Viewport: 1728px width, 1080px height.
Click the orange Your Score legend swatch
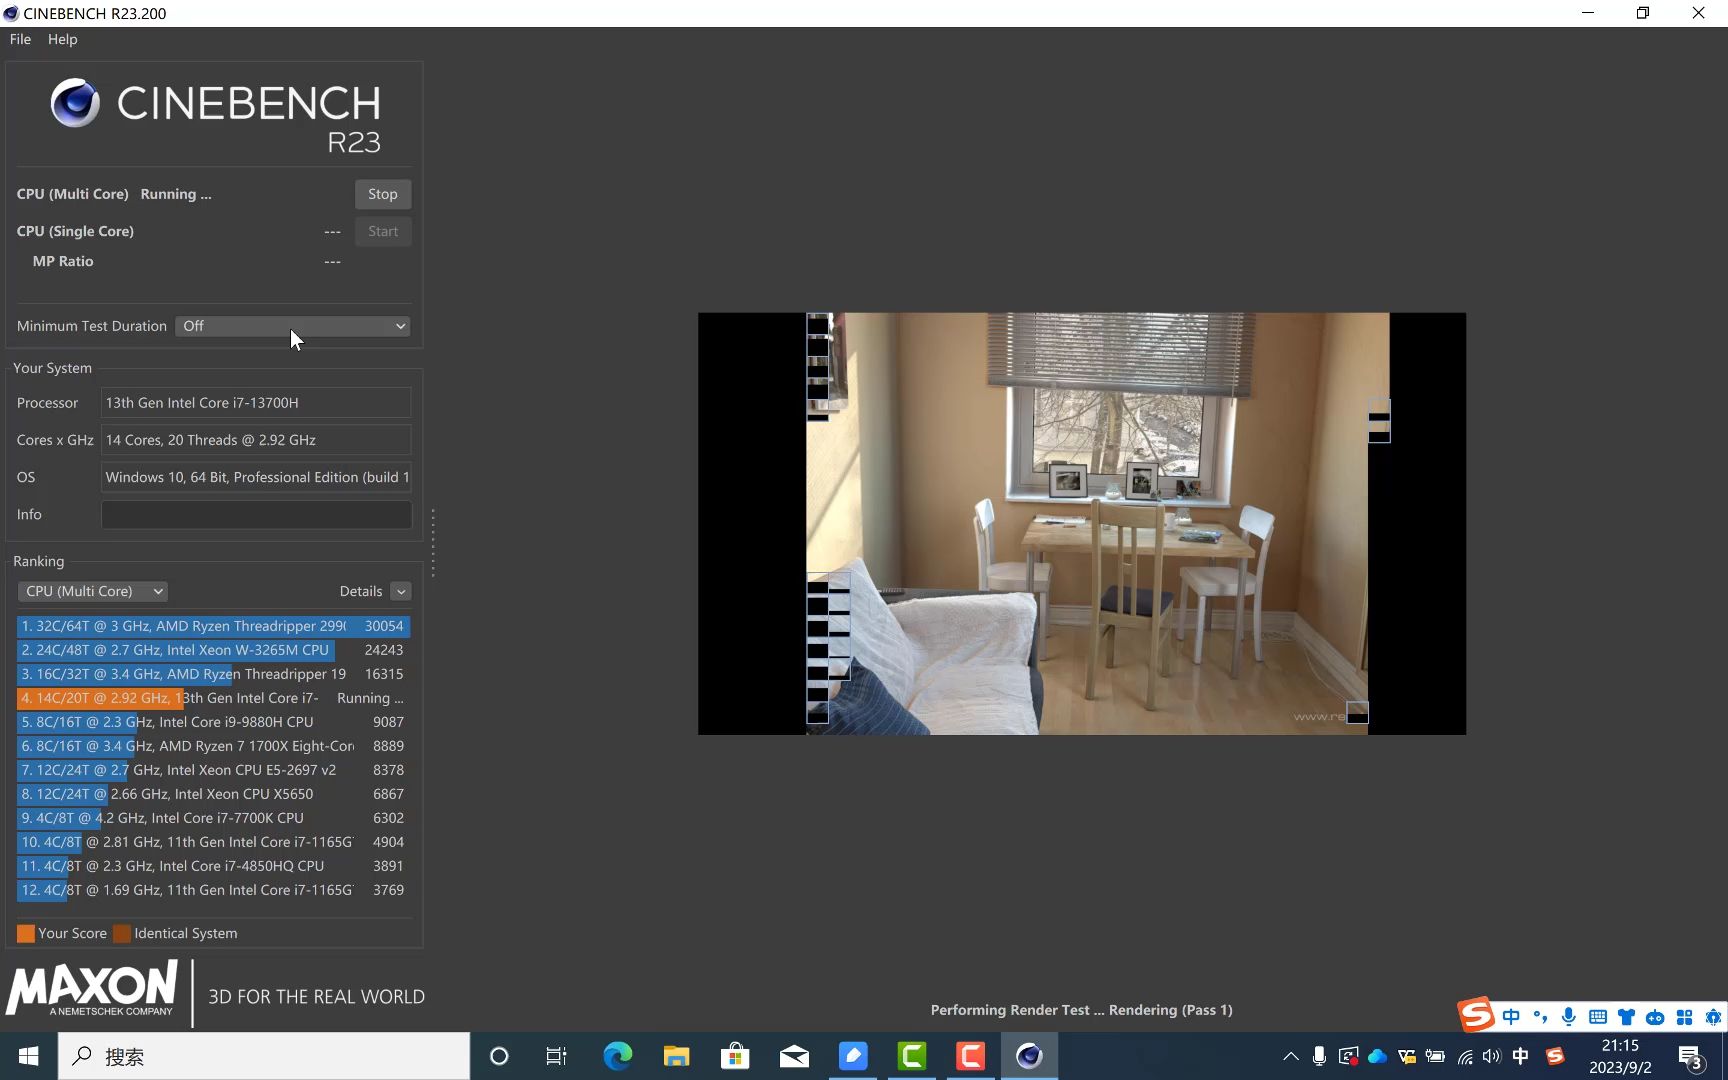[x=26, y=933]
